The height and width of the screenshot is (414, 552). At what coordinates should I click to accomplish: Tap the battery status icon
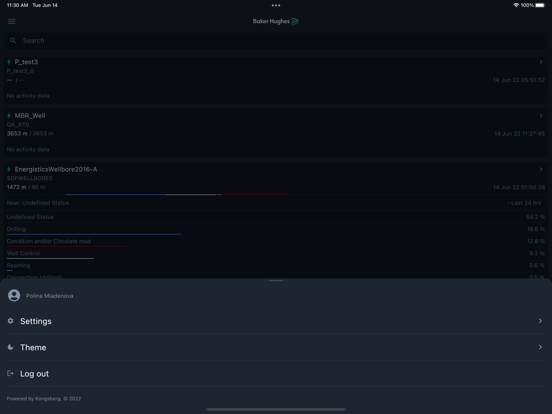tap(540, 5)
